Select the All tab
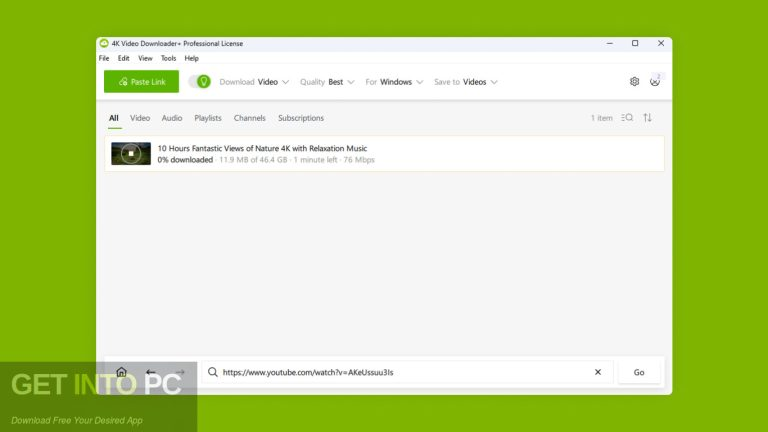 point(114,118)
